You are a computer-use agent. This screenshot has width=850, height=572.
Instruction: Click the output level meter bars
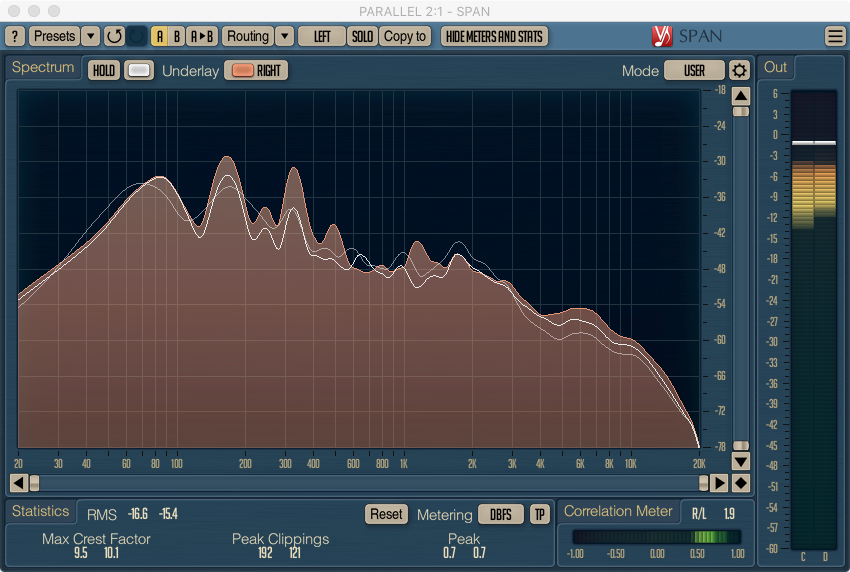(814, 320)
